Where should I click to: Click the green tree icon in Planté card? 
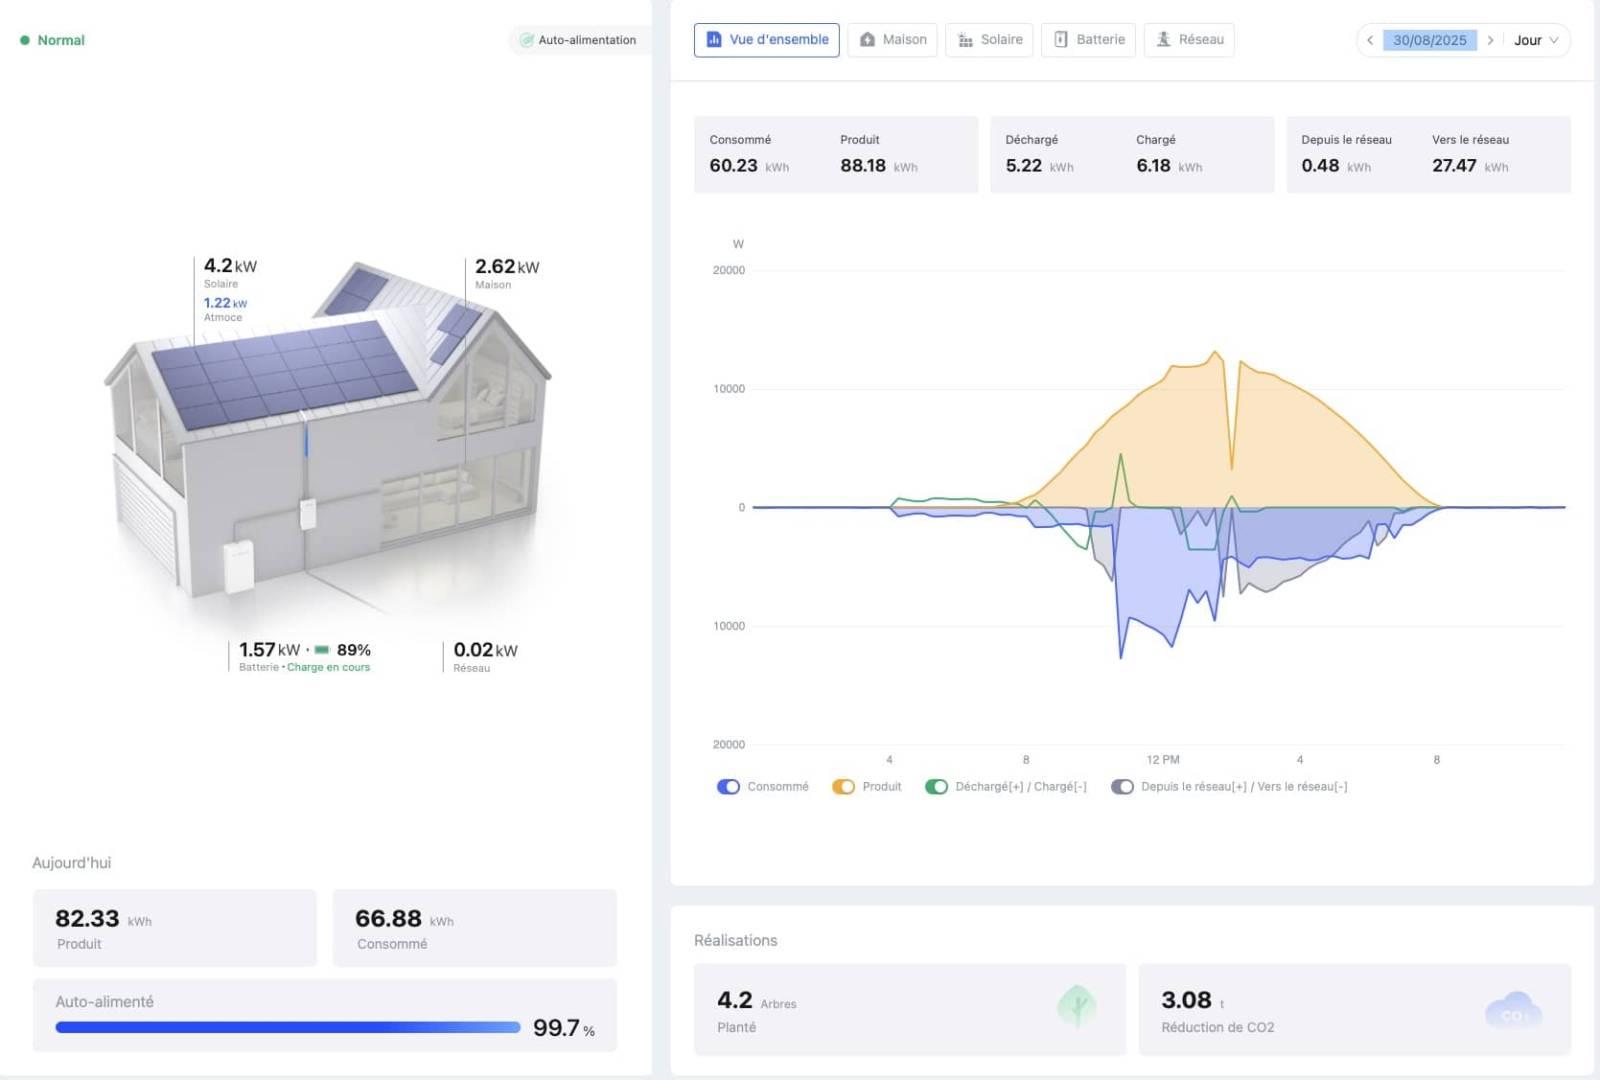click(1077, 1008)
